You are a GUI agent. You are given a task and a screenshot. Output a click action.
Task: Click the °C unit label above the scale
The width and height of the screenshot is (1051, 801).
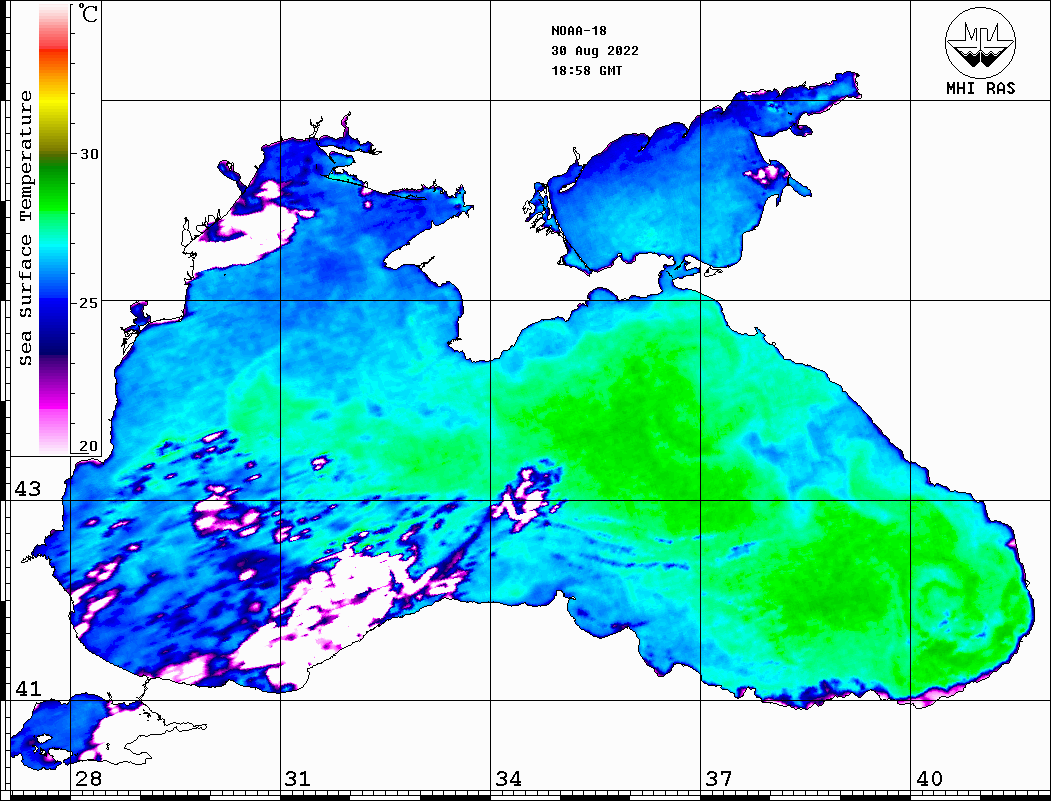[x=88, y=13]
